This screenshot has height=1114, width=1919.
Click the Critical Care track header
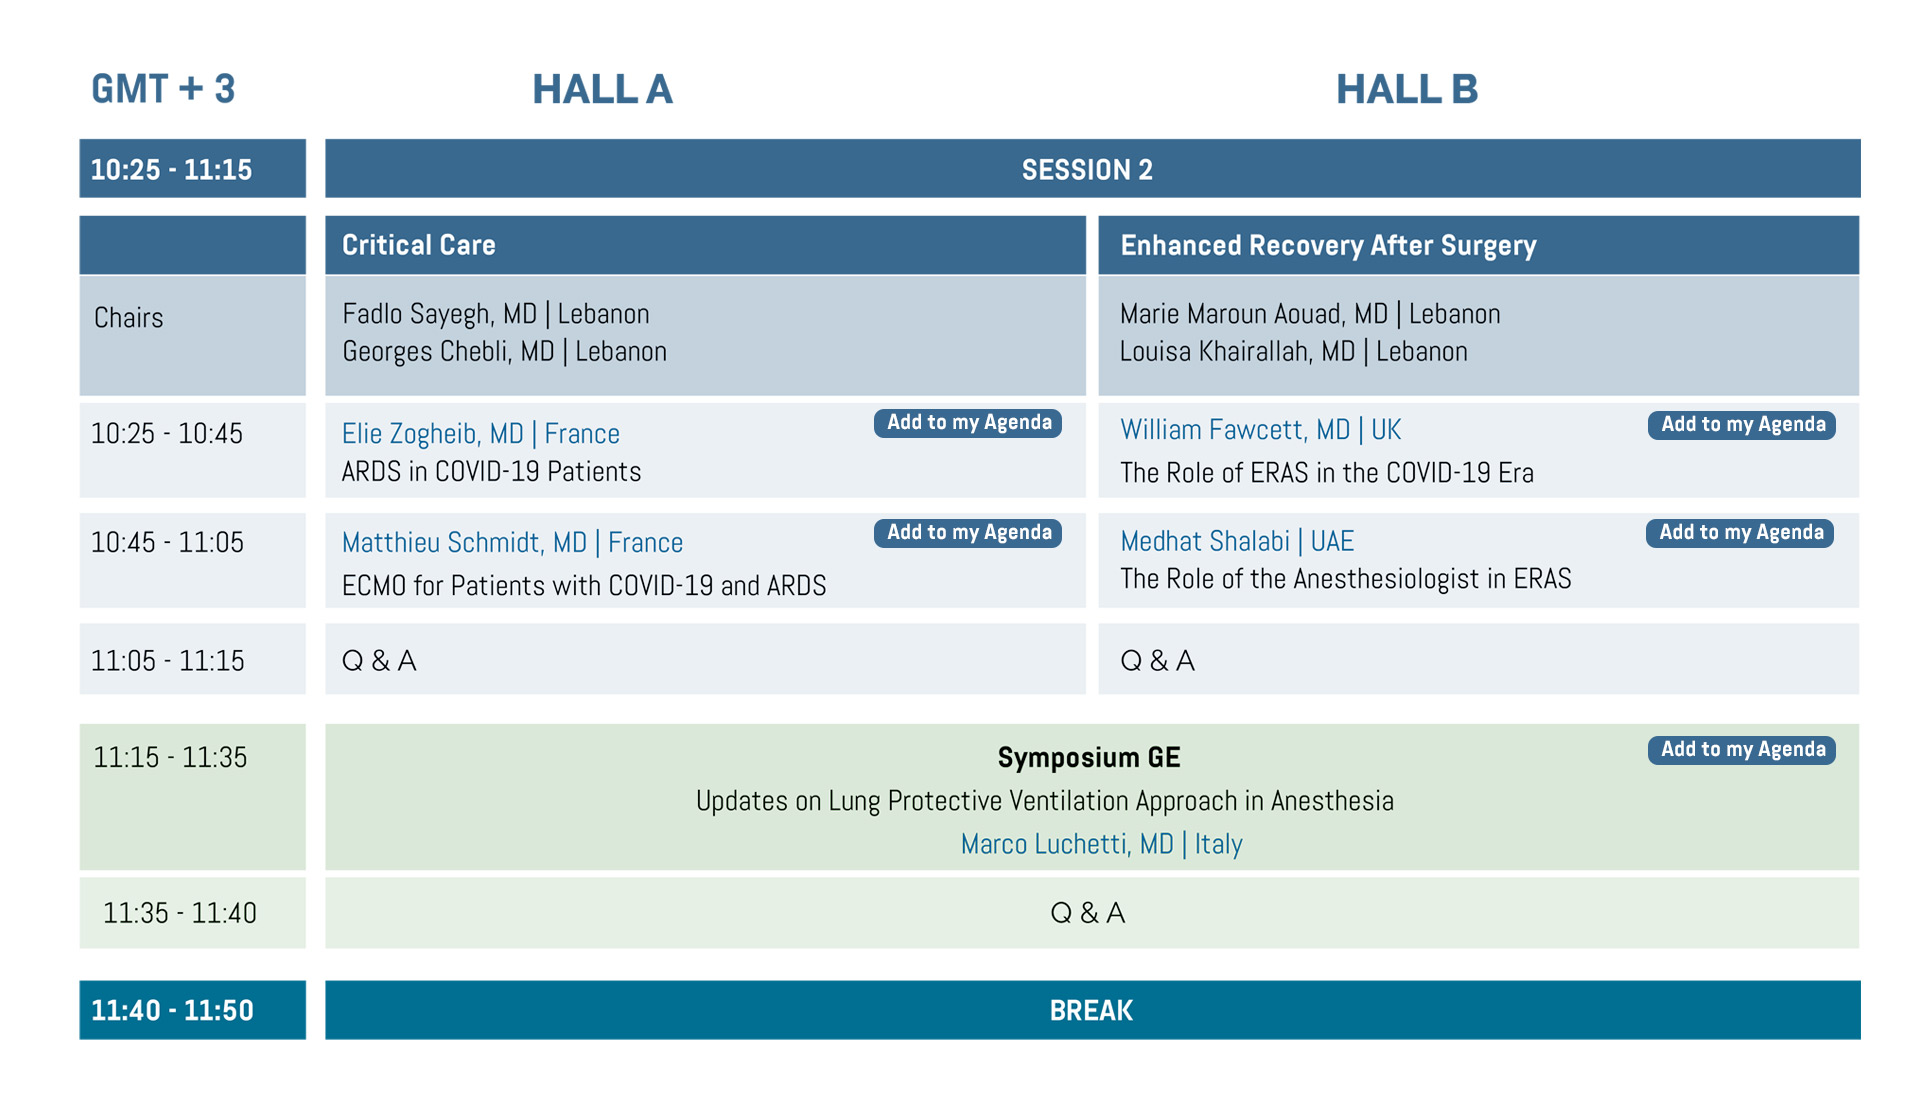[x=705, y=245]
